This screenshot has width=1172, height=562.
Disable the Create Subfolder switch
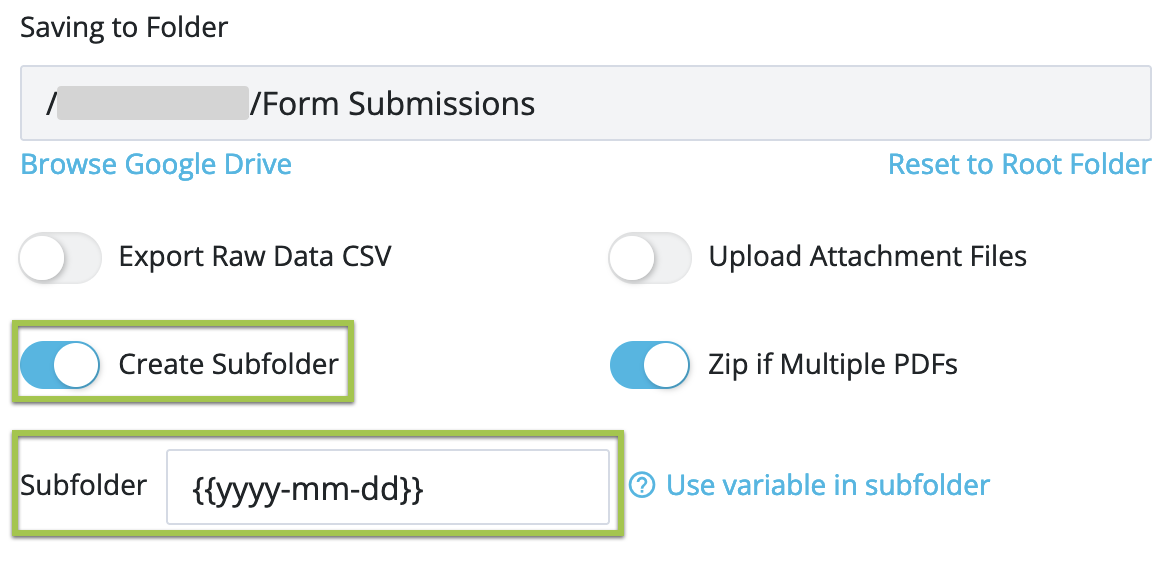pyautogui.click(x=60, y=365)
